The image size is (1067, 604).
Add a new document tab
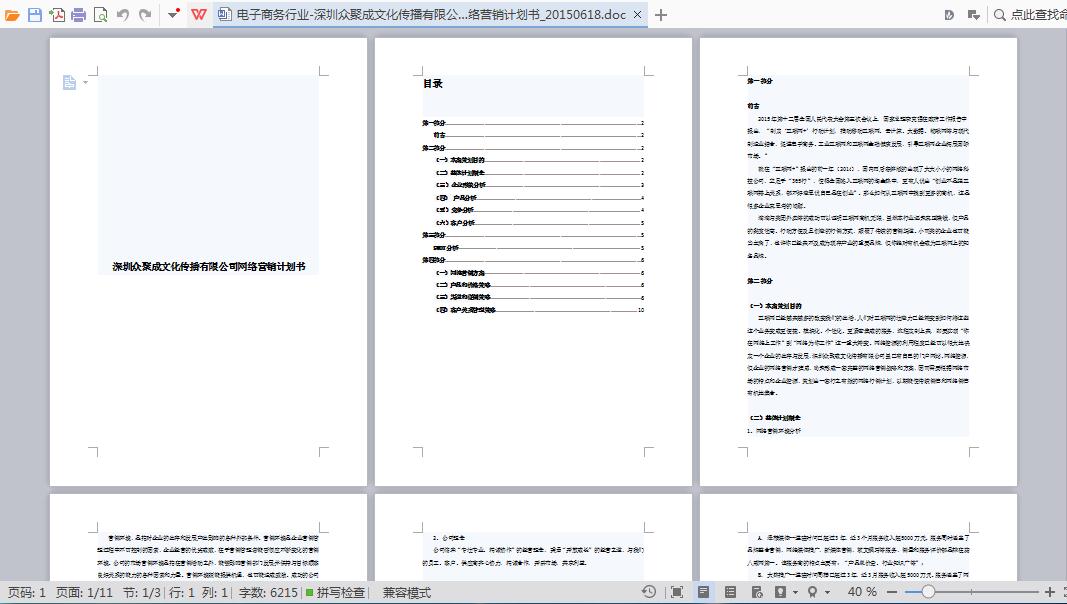(661, 14)
